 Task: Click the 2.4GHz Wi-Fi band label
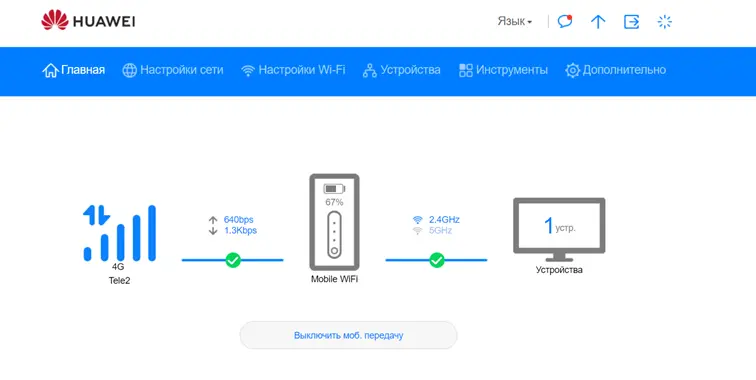(444, 219)
